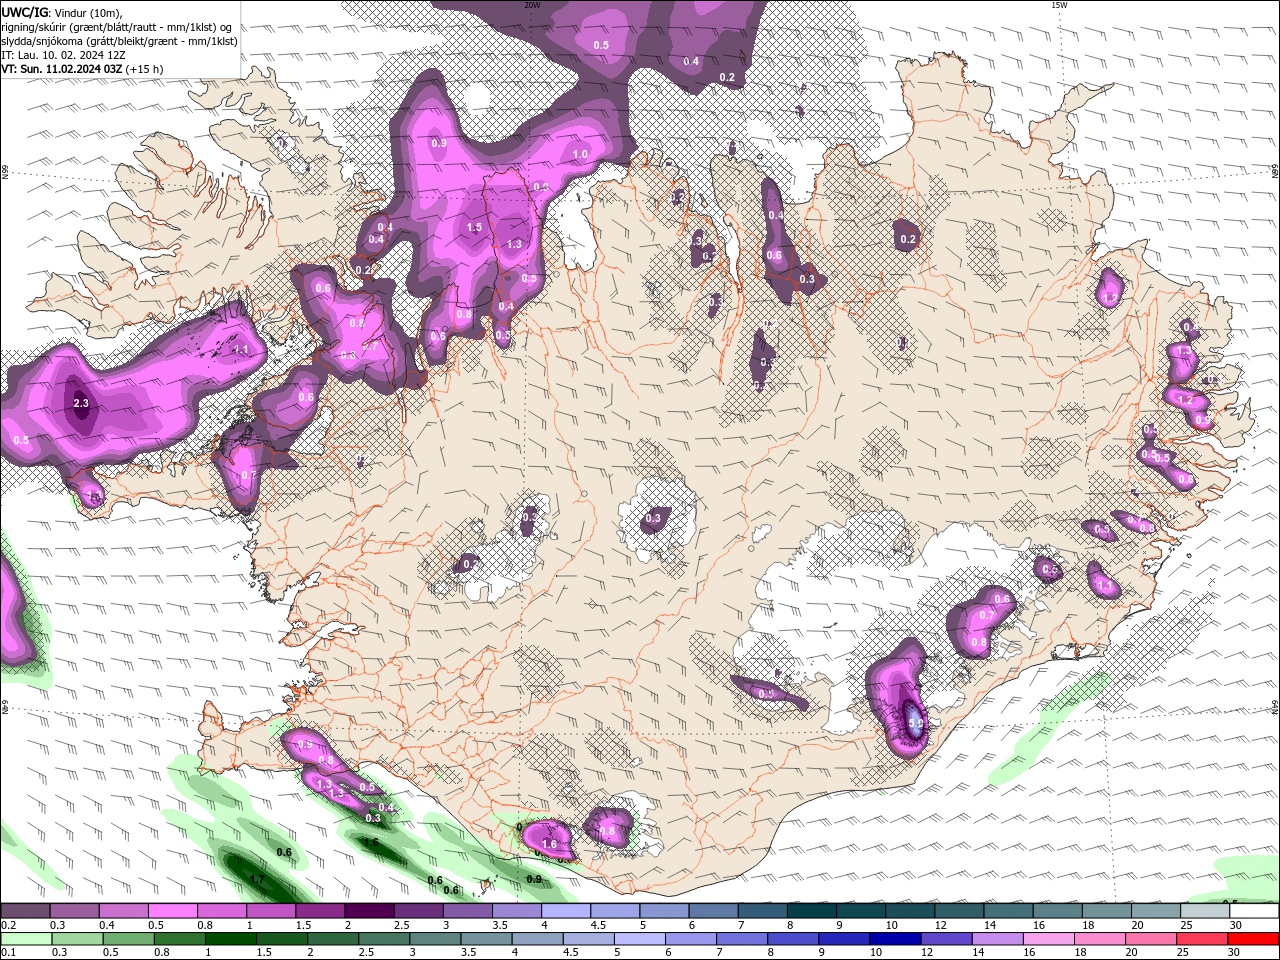Click lower legend swatch between 1 and 1.5
Image resolution: width=1280 pixels, height=960 pixels.
[x=230, y=939]
